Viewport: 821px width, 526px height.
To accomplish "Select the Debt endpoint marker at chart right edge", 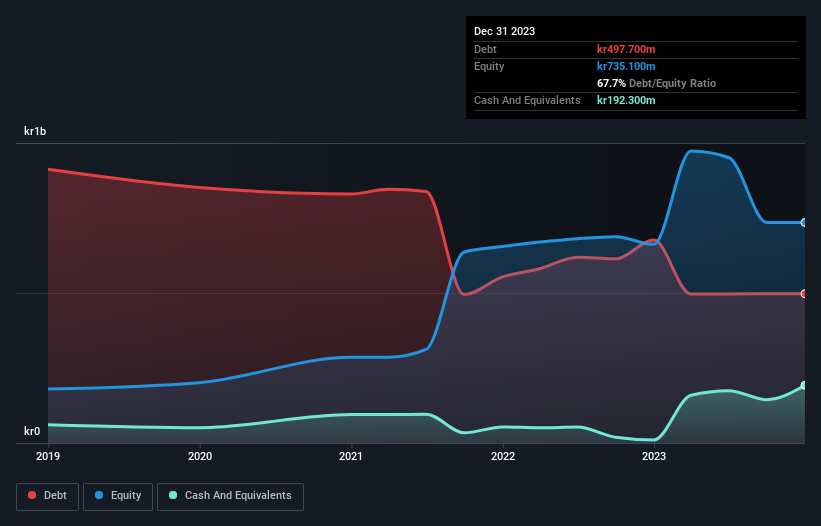I will pos(804,294).
